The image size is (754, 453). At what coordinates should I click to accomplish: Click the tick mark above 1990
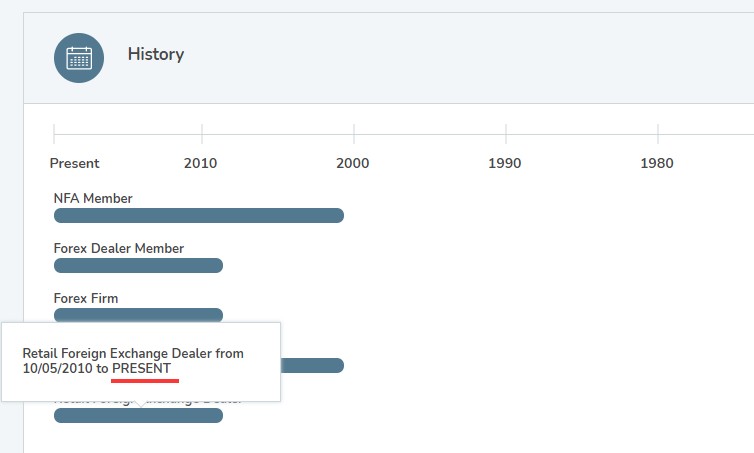click(x=506, y=133)
